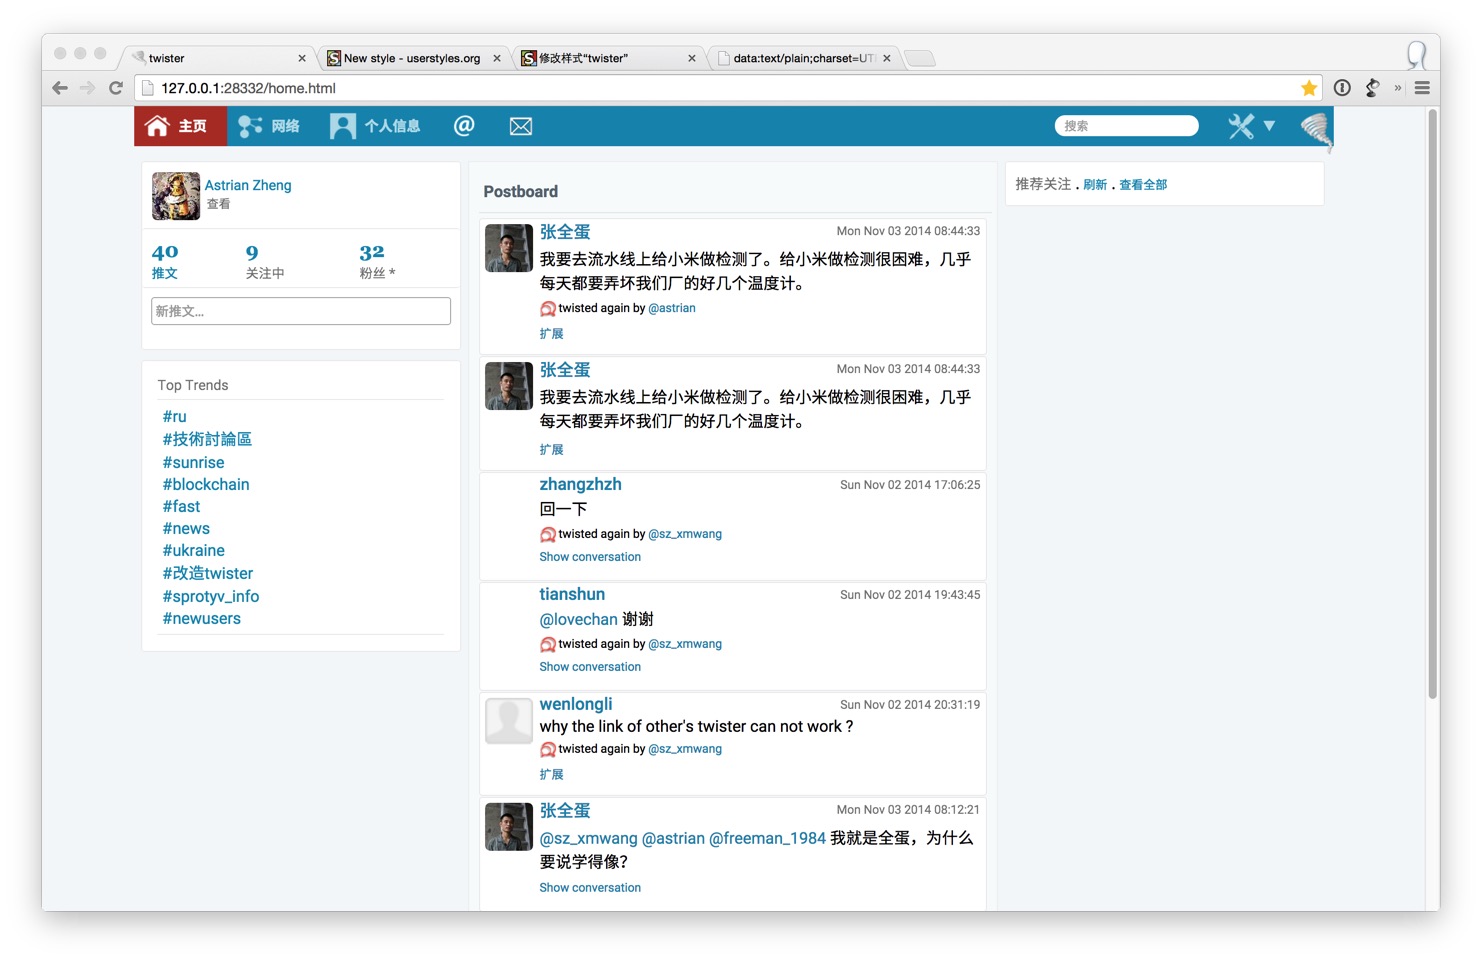Show conversation under tianshun post

coord(590,667)
